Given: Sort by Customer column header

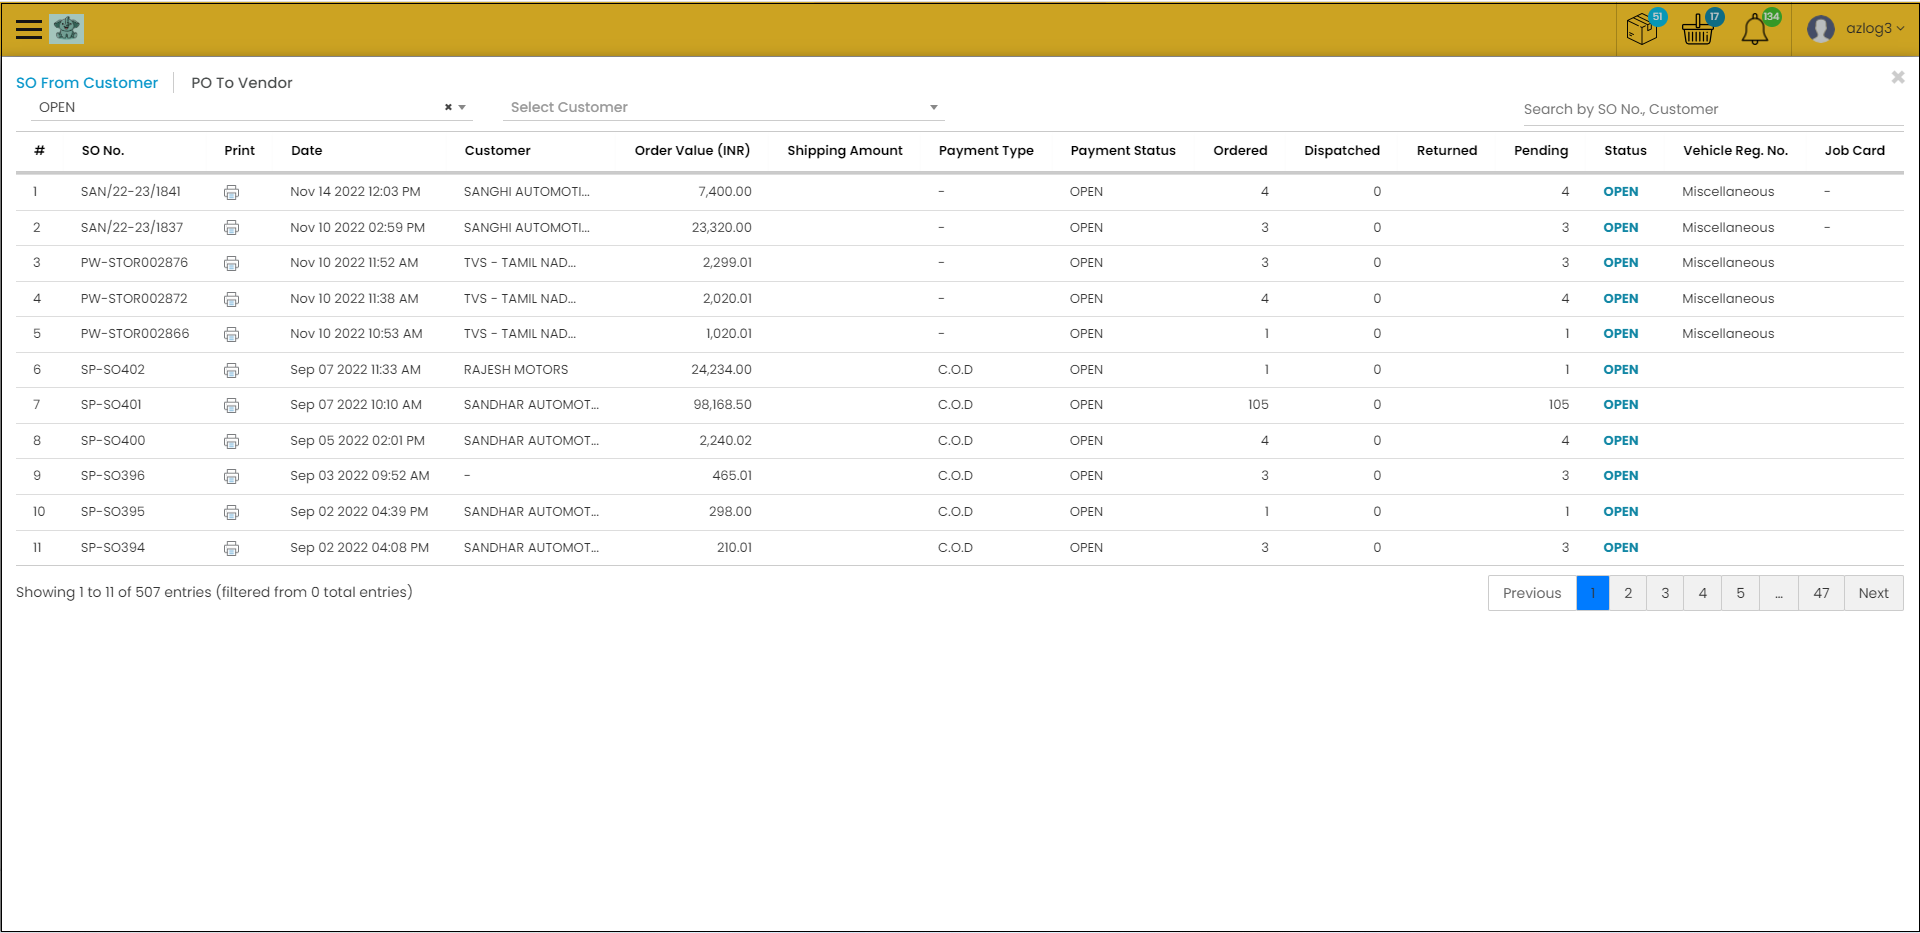Looking at the screenshot, I should 497,151.
